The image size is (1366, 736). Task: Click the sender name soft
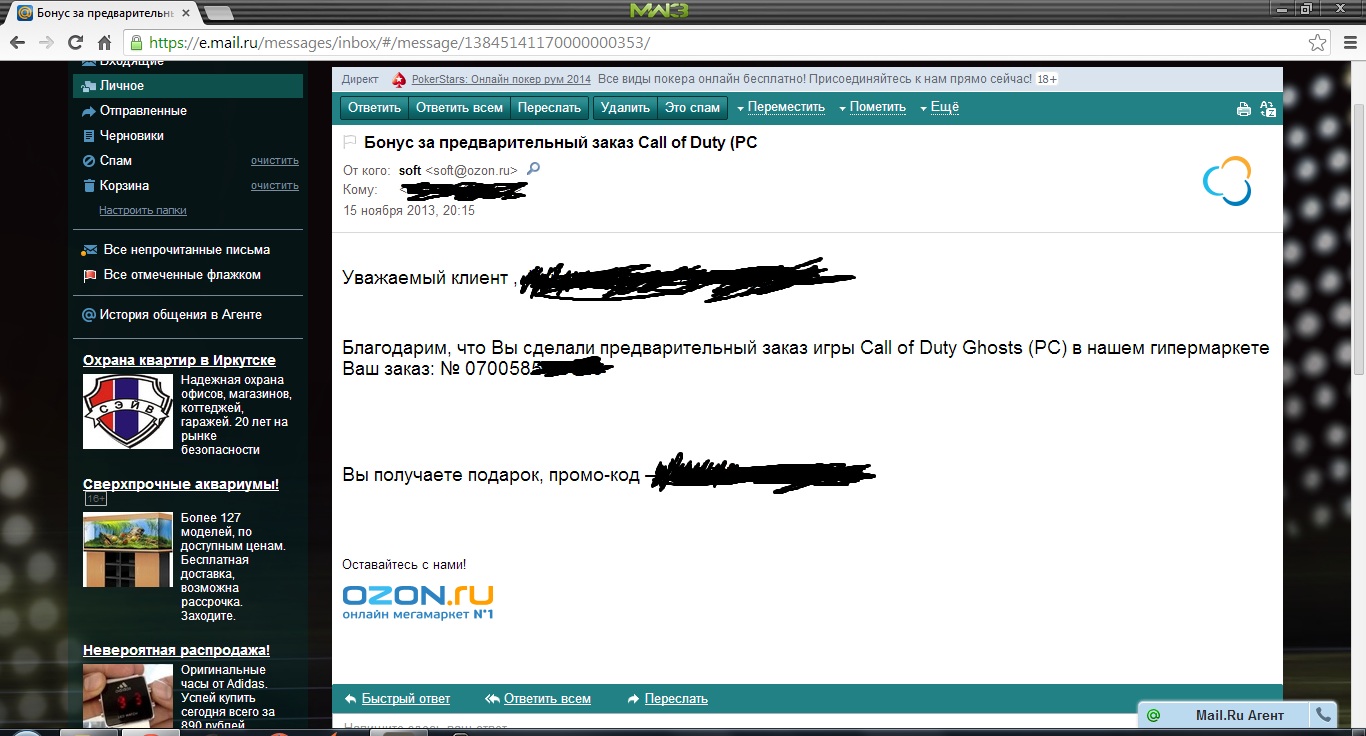410,171
